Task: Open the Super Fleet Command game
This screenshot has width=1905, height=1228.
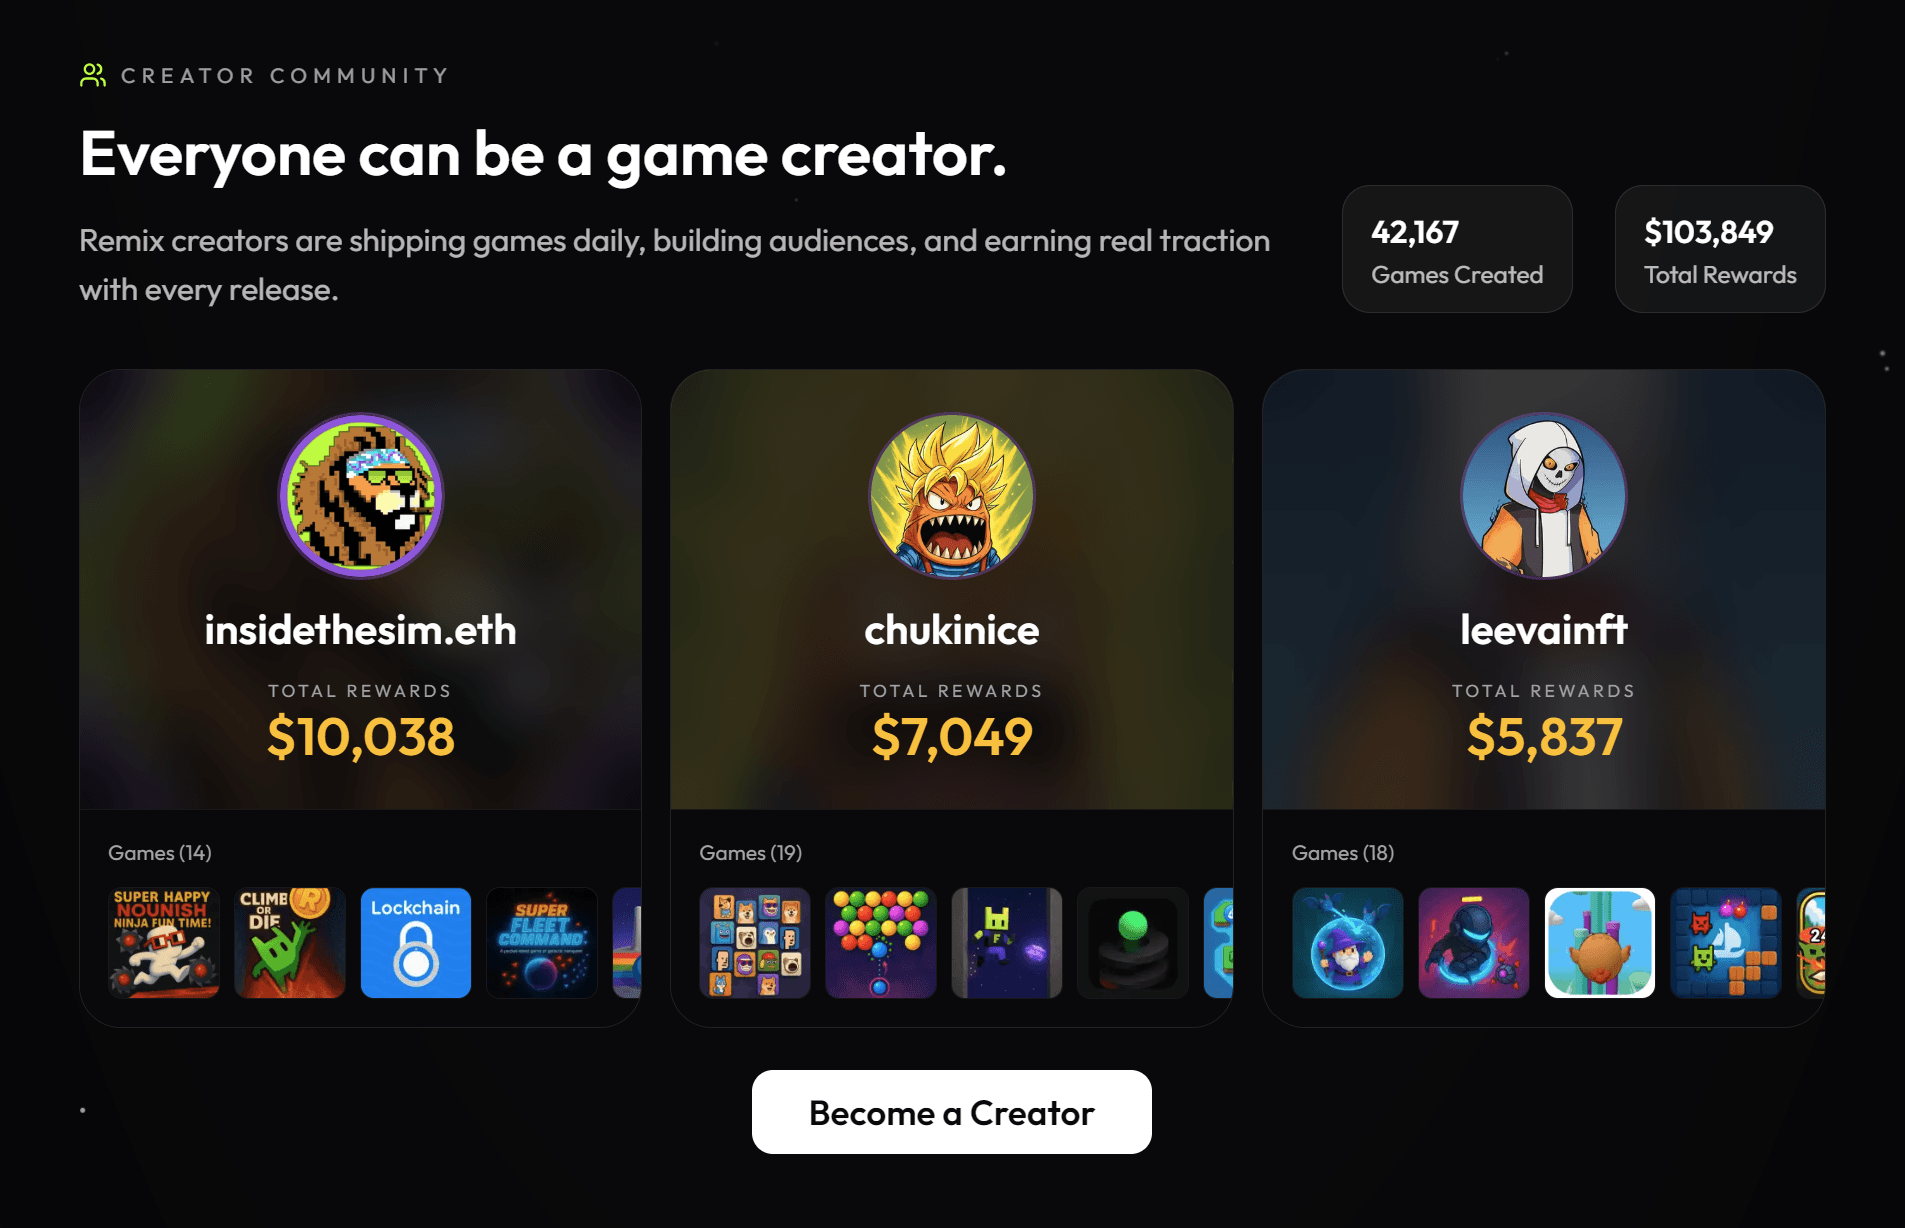Action: pos(542,943)
